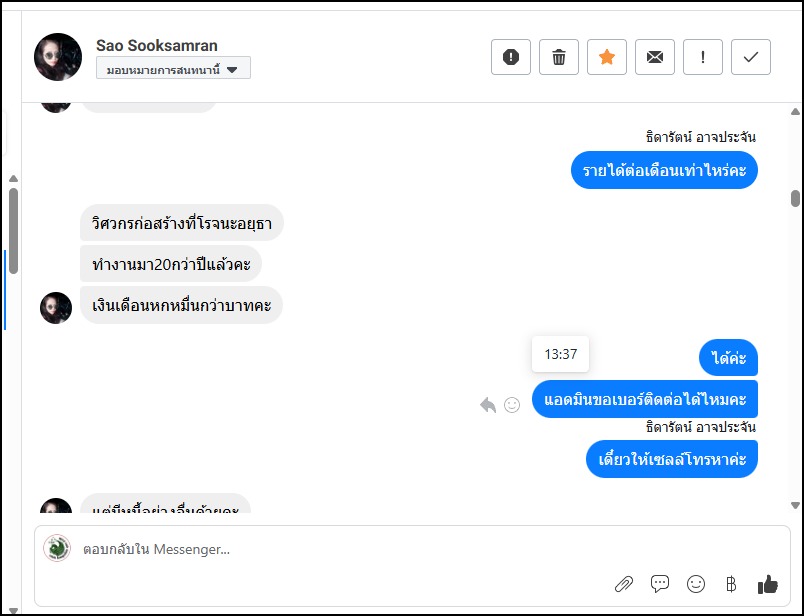This screenshot has width=804, height=616.
Task: Click the spam report icon button
Action: (511, 57)
